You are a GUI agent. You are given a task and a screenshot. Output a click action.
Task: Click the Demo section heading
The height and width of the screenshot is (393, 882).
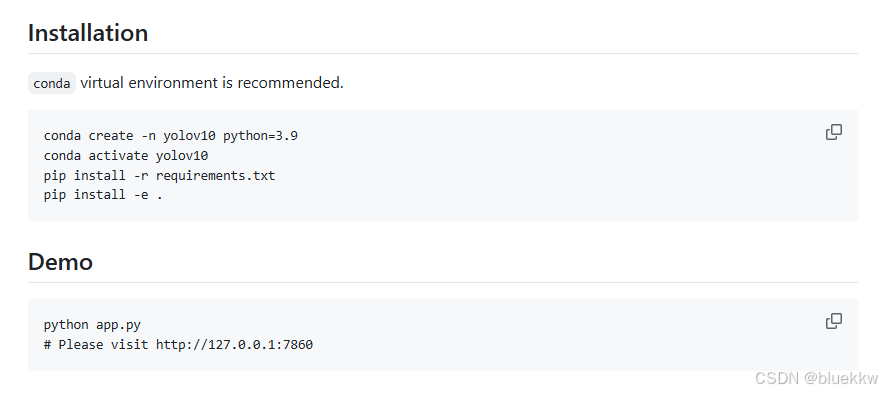tap(60, 262)
